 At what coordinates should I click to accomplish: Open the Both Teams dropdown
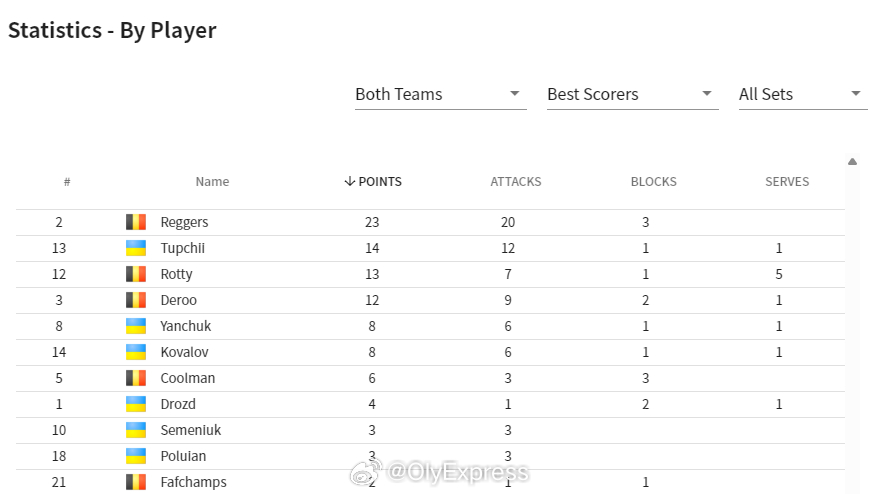[440, 94]
